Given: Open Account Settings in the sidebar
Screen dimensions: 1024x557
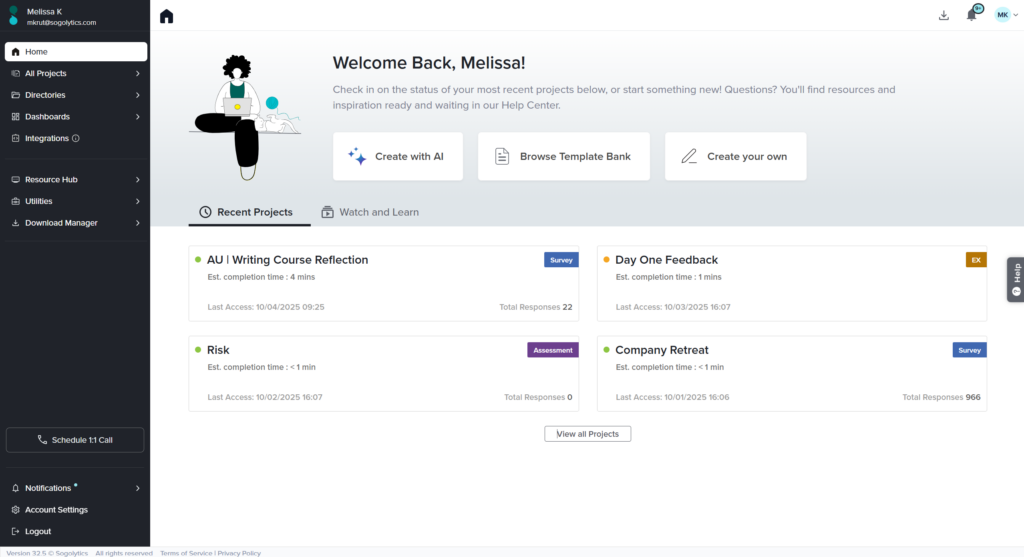Looking at the screenshot, I should (x=56, y=510).
